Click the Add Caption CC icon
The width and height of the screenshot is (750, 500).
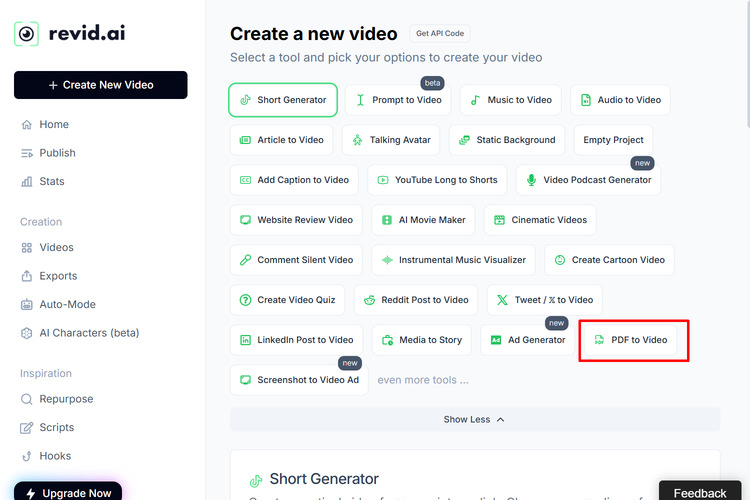(245, 180)
